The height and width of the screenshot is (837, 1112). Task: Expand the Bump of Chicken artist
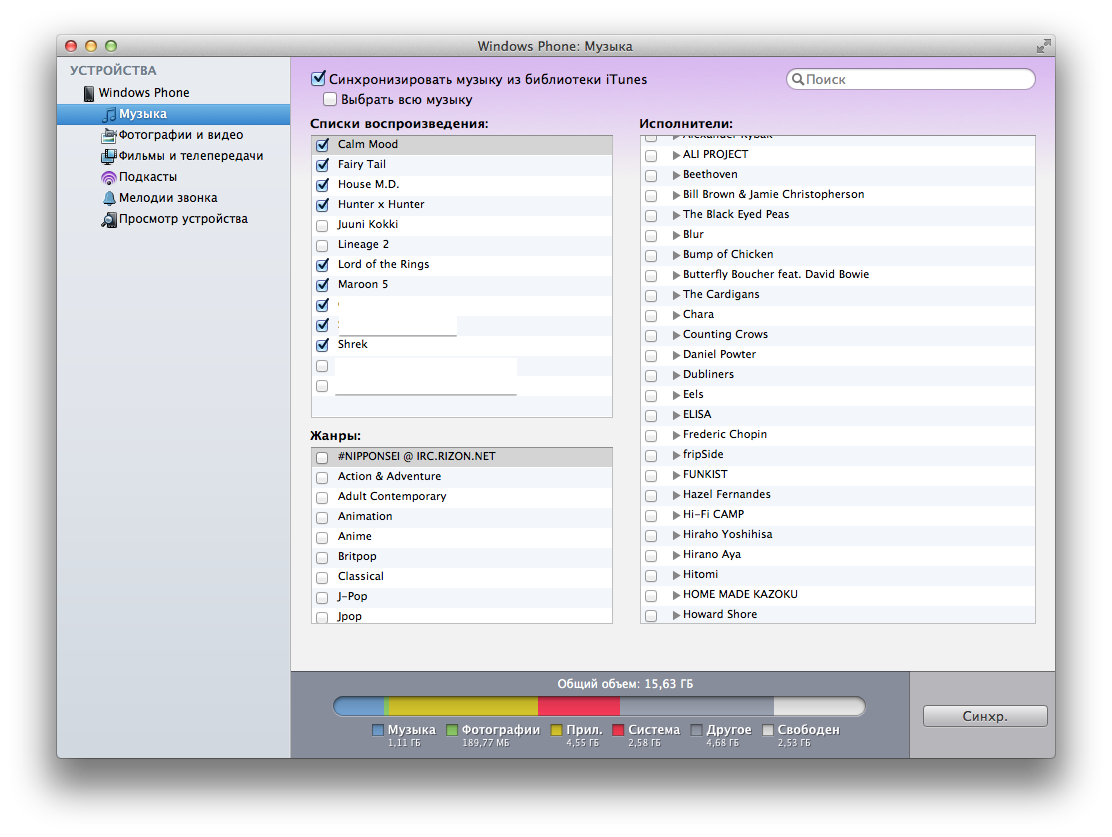[676, 255]
